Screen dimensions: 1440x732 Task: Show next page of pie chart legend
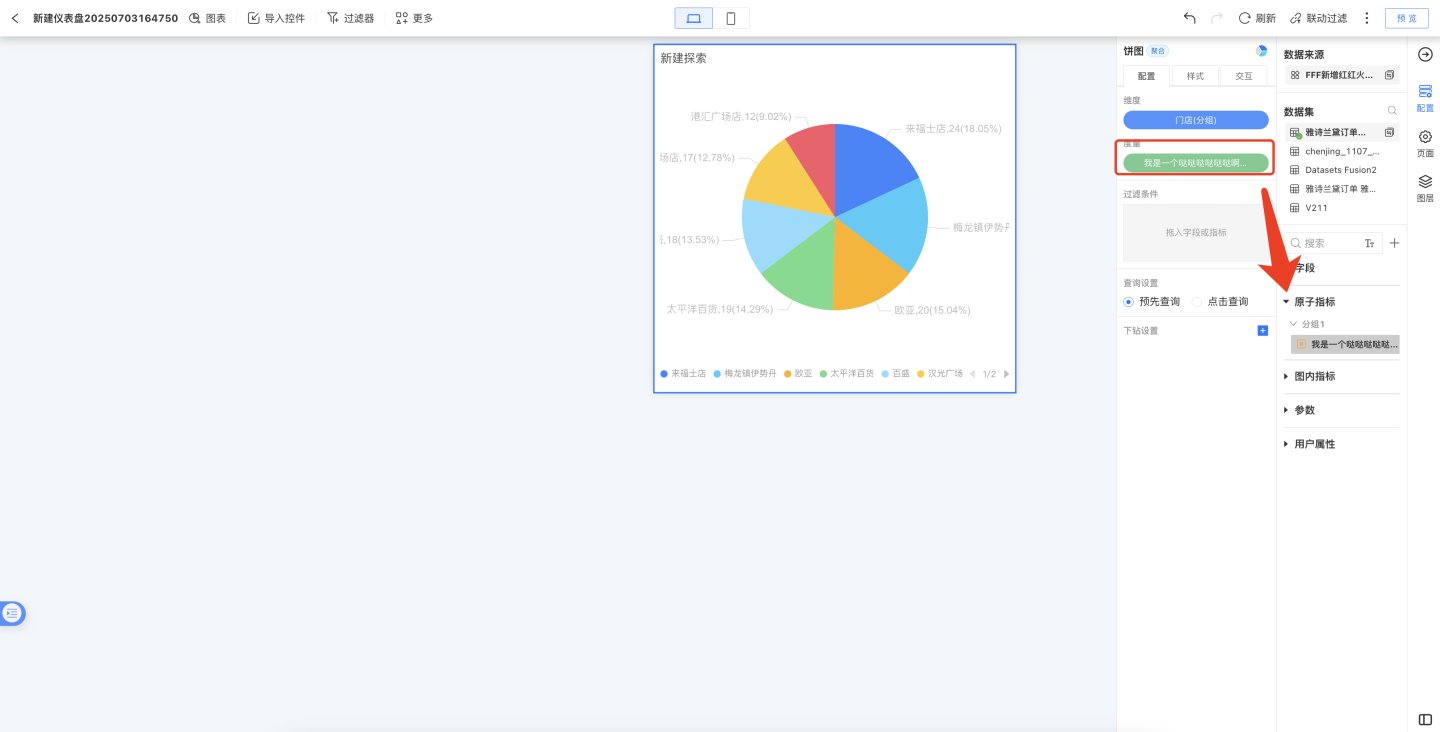pos(1006,374)
